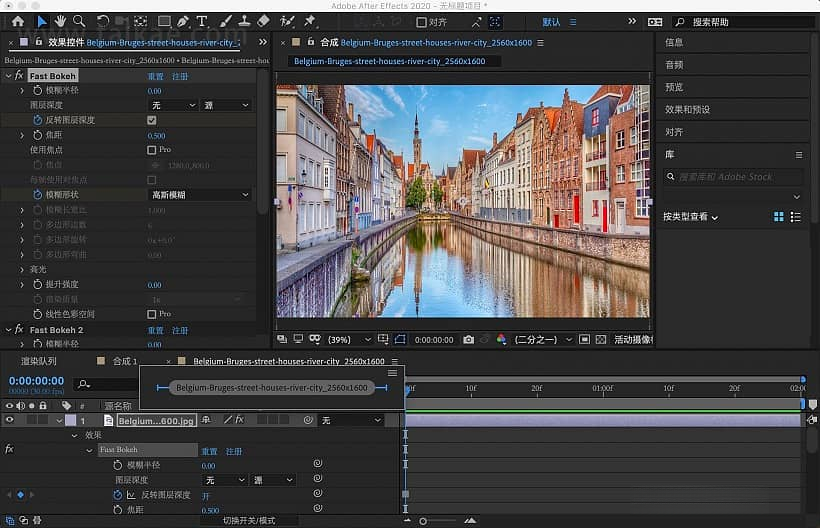Open the 音频 panel
This screenshot has height=528, width=820.
point(675,65)
